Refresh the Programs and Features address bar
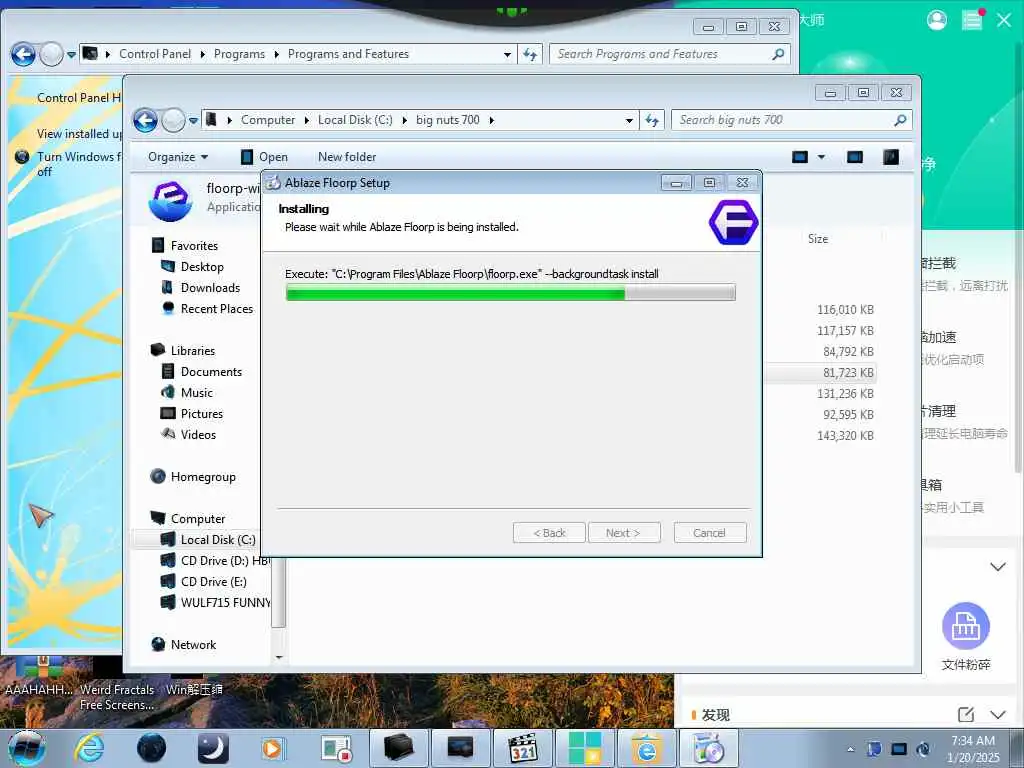Image resolution: width=1024 pixels, height=768 pixels. click(x=530, y=54)
